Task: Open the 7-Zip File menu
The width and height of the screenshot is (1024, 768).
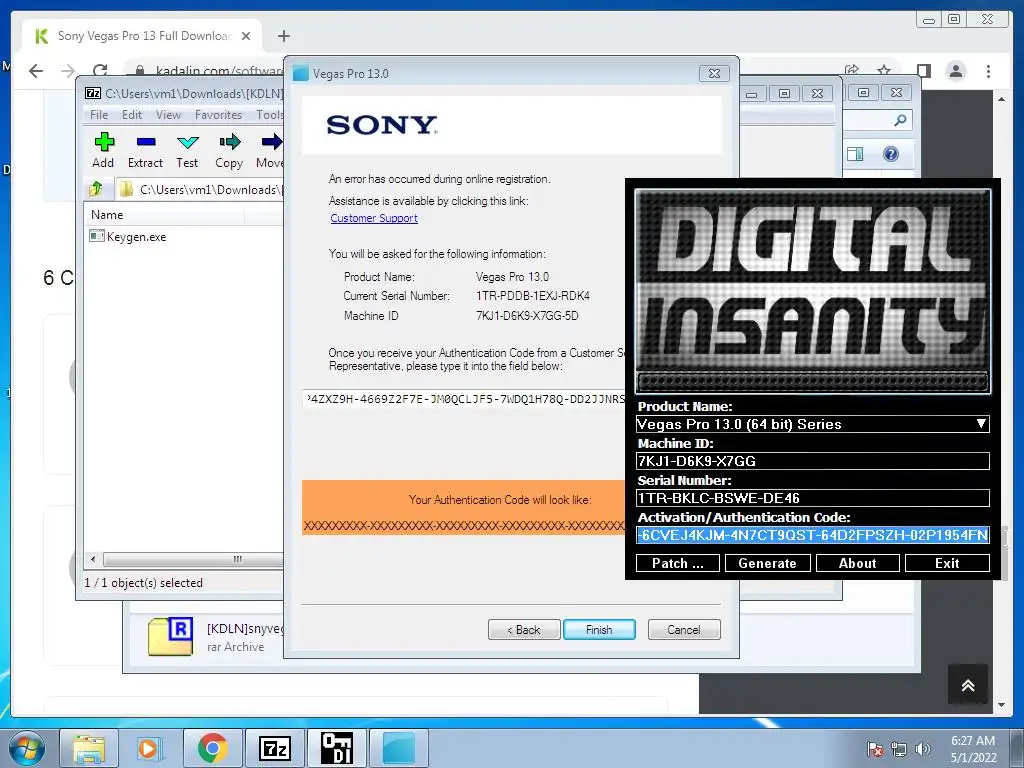Action: pyautogui.click(x=99, y=115)
